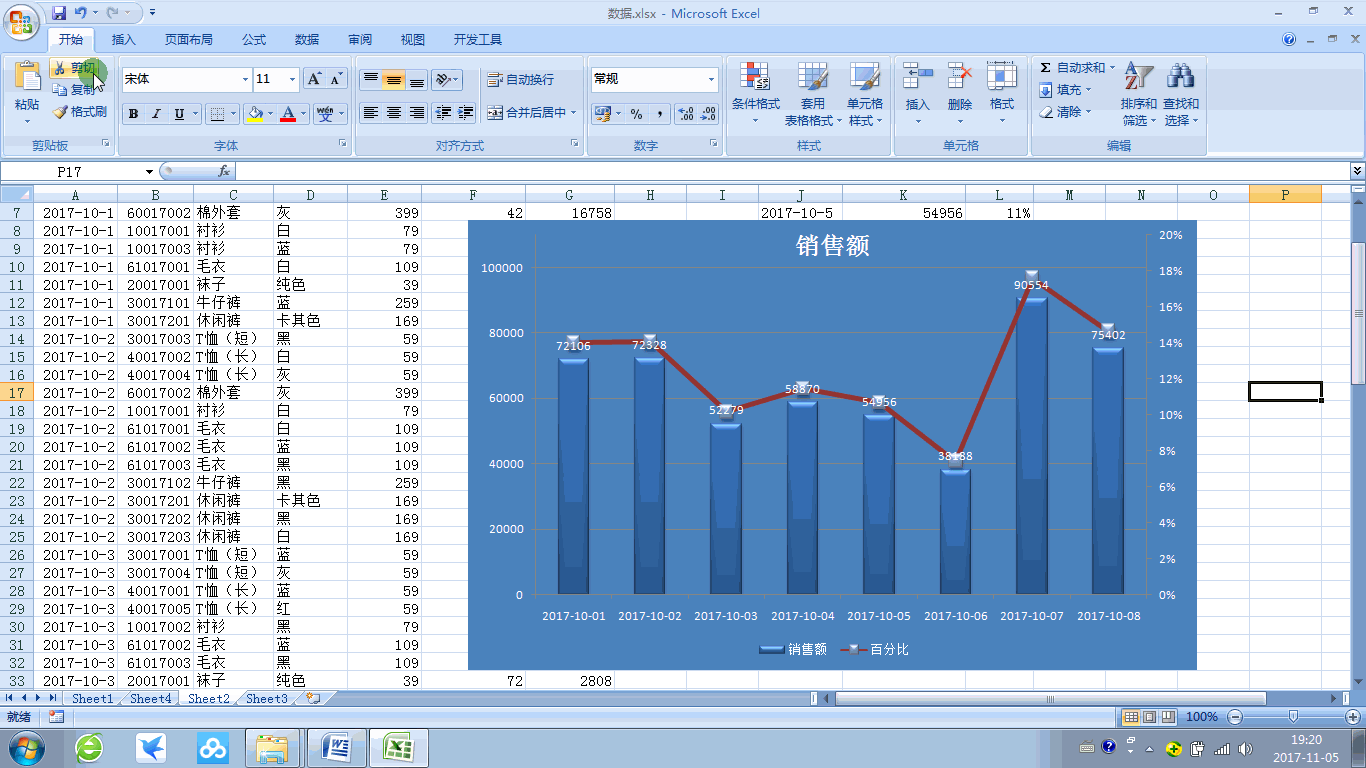
Task: Switch to Page Break Preview in status bar
Action: click(x=1167, y=717)
